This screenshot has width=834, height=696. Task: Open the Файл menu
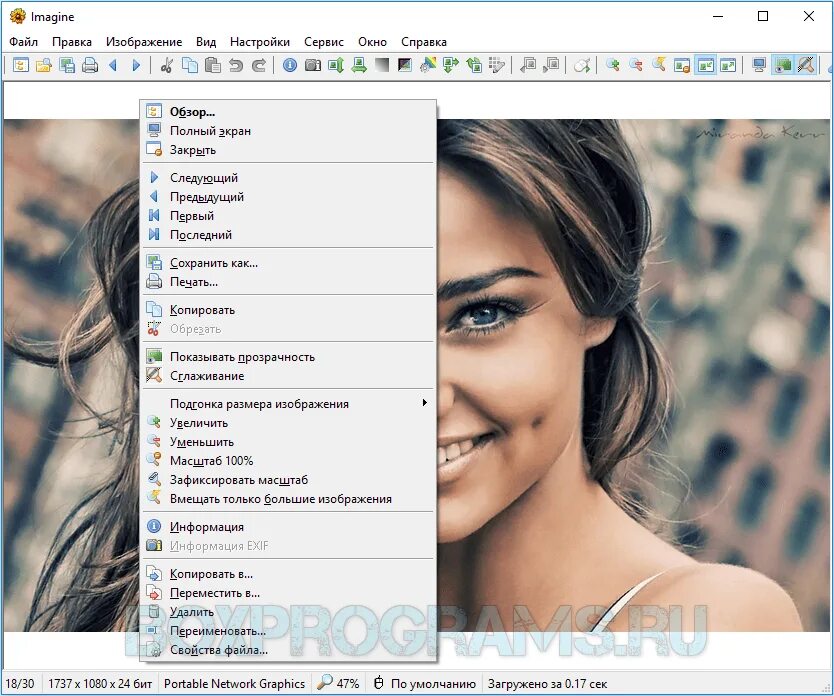23,42
